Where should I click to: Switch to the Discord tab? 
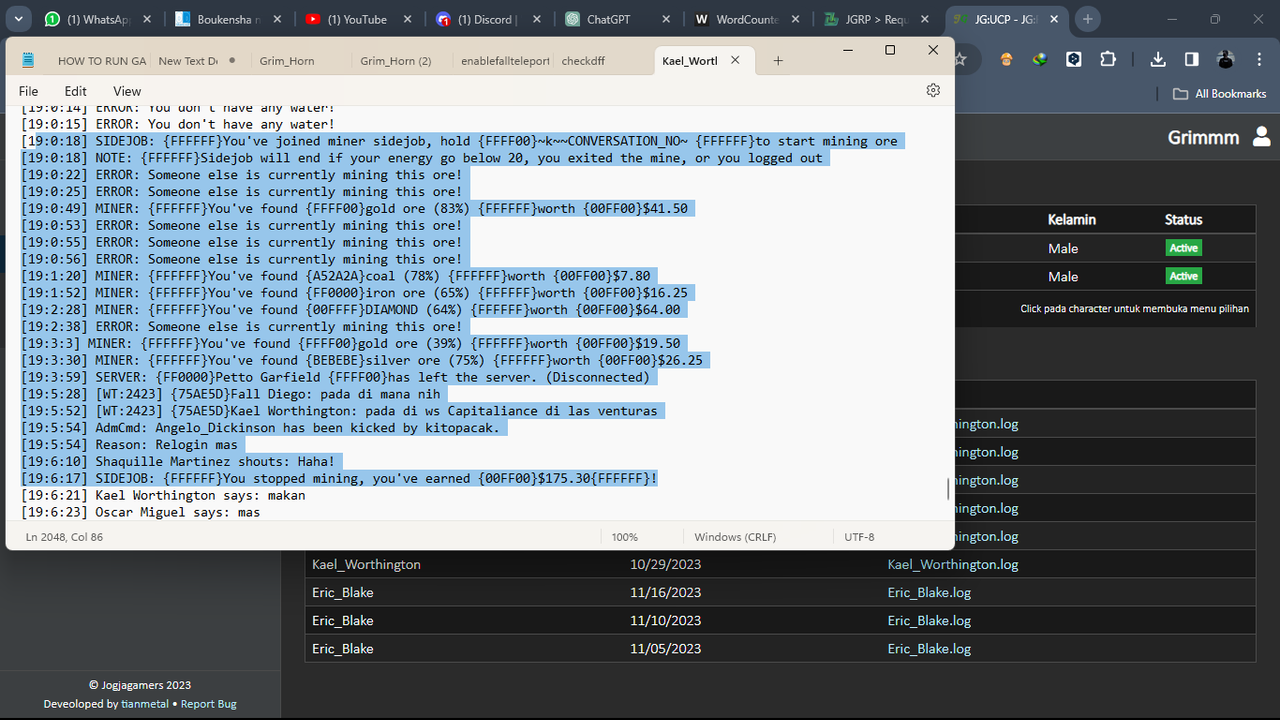[x=488, y=19]
